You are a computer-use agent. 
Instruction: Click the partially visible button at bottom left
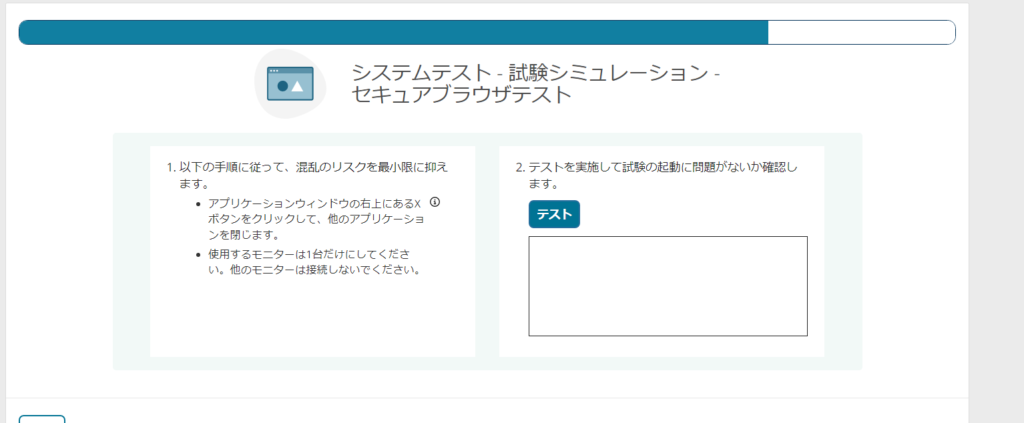point(42,419)
